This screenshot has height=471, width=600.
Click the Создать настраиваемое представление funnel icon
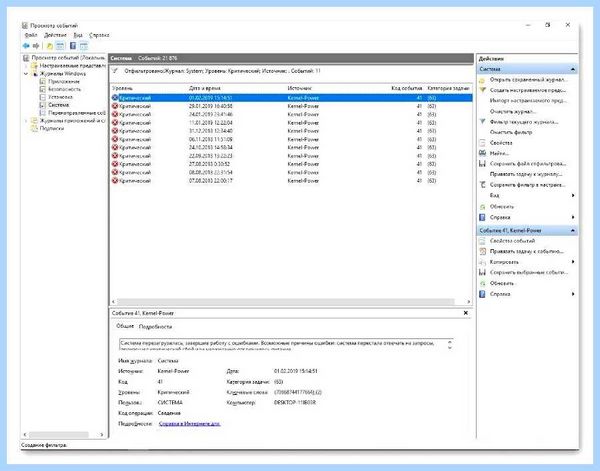pos(482,90)
